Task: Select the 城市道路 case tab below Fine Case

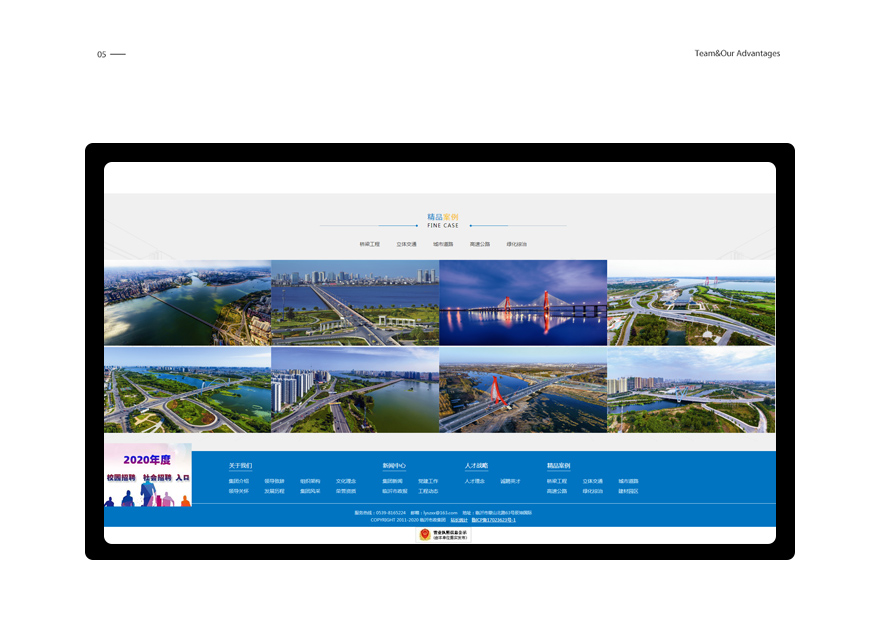Action: (x=443, y=244)
